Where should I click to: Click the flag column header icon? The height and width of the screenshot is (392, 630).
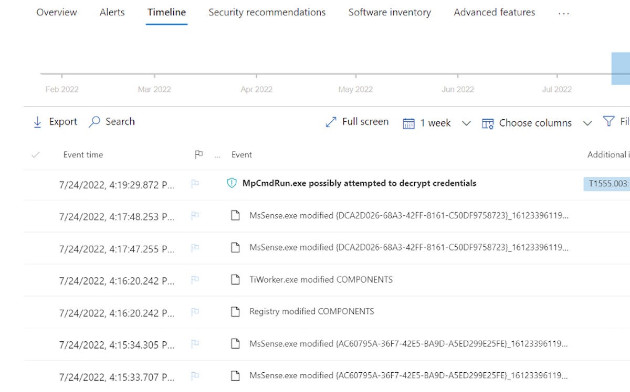198,155
